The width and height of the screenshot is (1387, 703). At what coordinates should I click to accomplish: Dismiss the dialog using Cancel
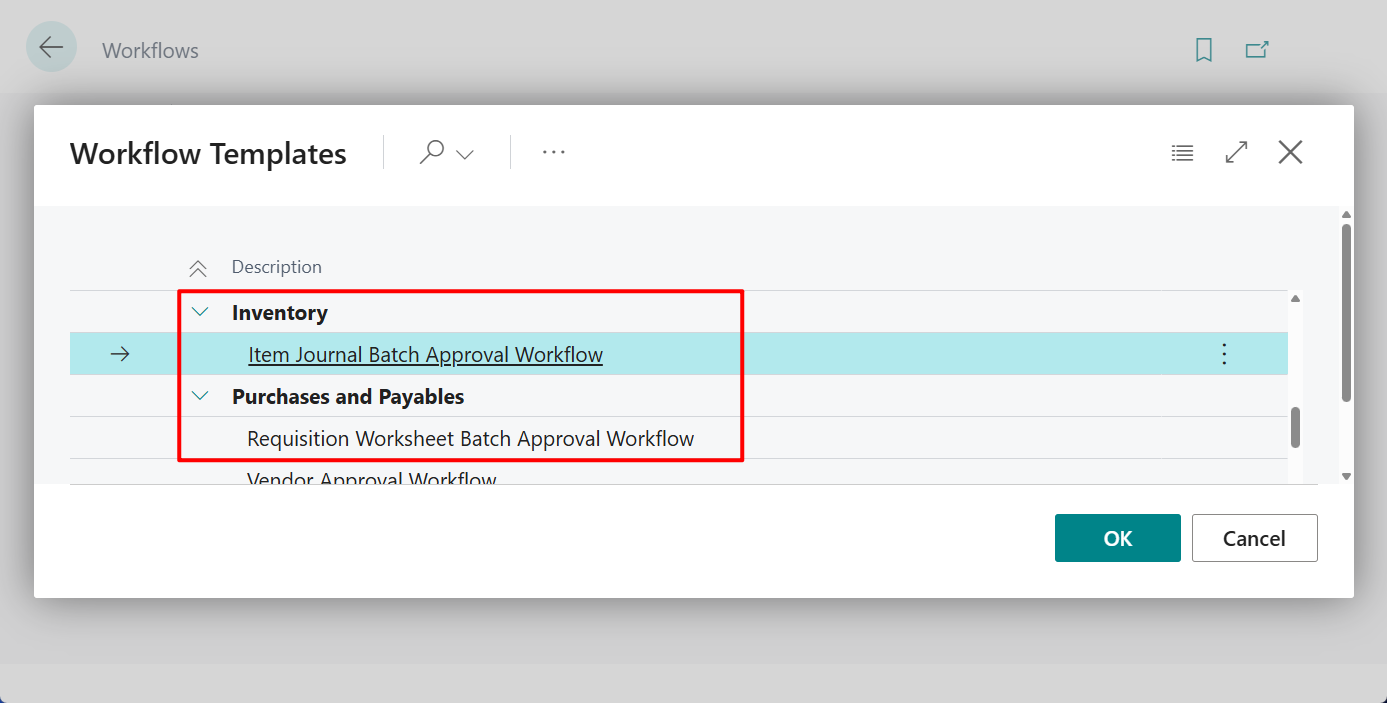point(1254,537)
